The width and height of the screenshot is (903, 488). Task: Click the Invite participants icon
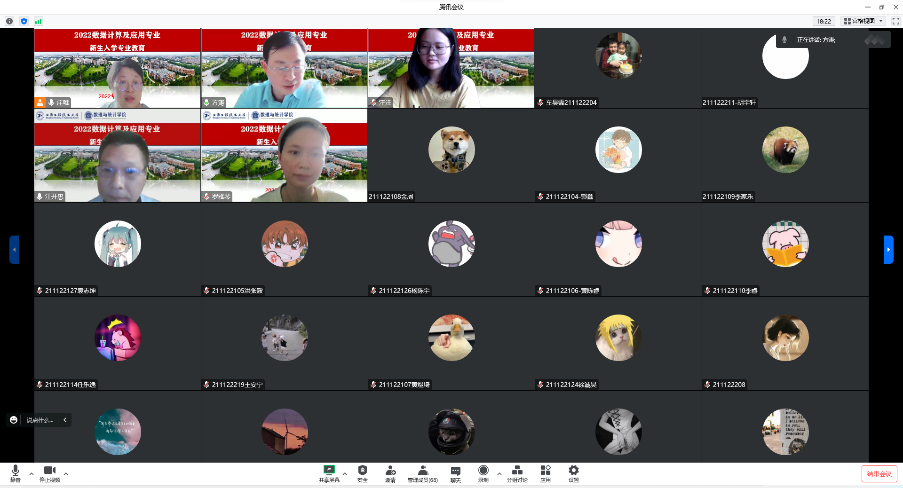click(x=390, y=471)
